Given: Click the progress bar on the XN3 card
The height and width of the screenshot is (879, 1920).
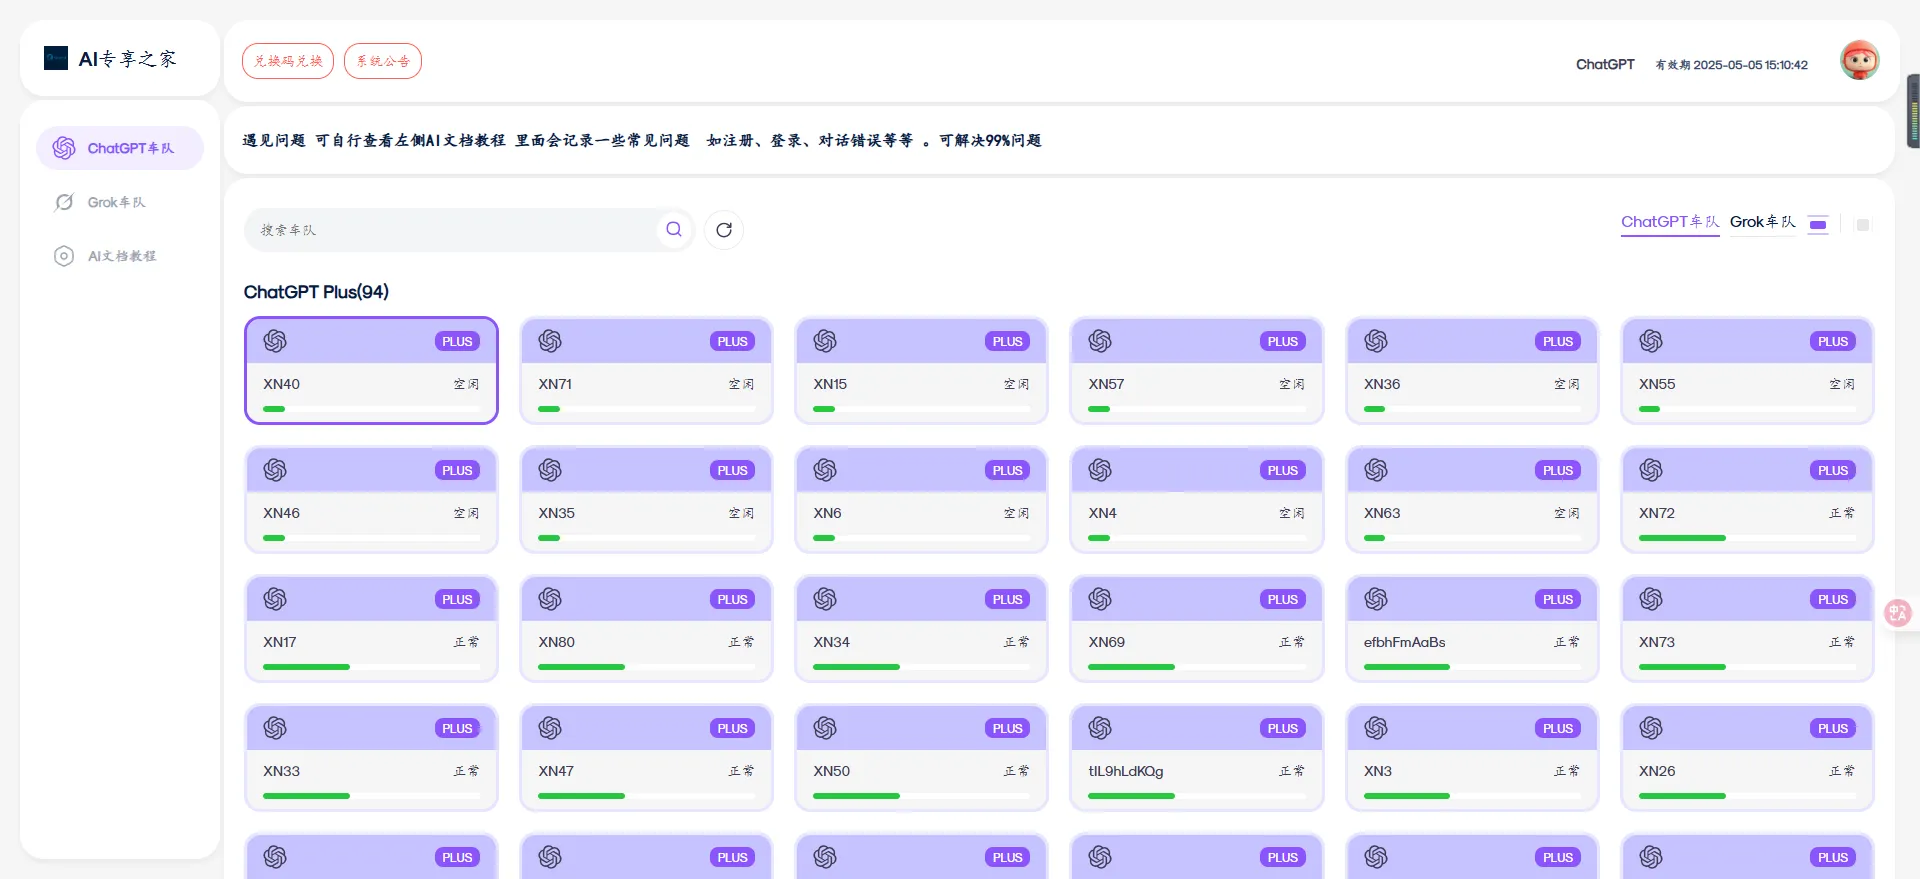Looking at the screenshot, I should 1472,796.
